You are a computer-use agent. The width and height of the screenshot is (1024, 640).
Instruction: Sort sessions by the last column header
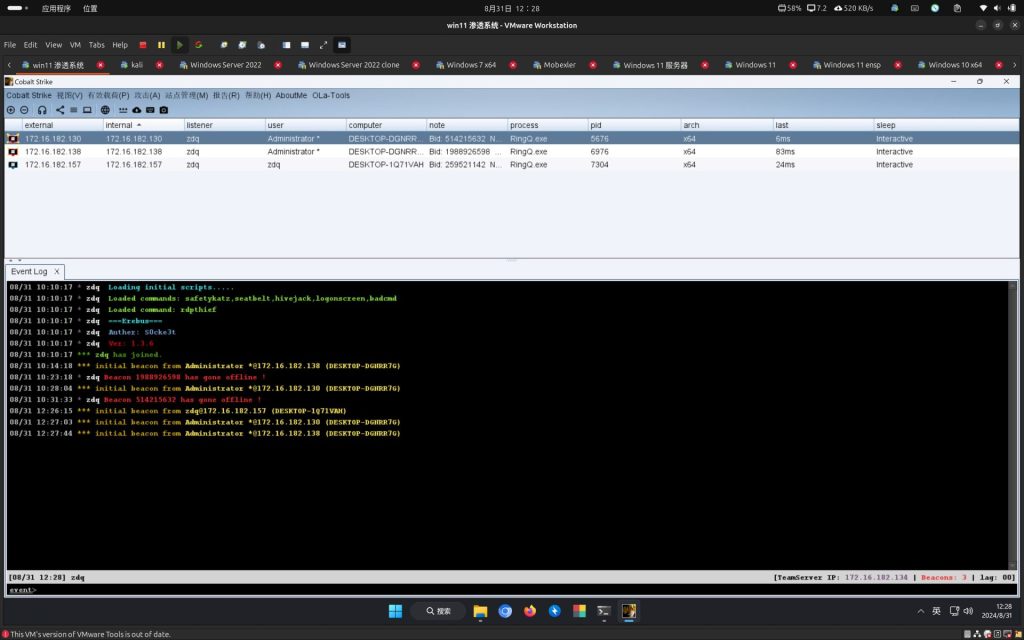(x=824, y=125)
